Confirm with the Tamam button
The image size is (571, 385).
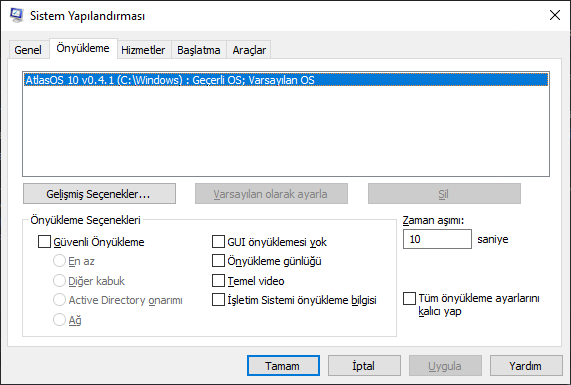tap(283, 366)
